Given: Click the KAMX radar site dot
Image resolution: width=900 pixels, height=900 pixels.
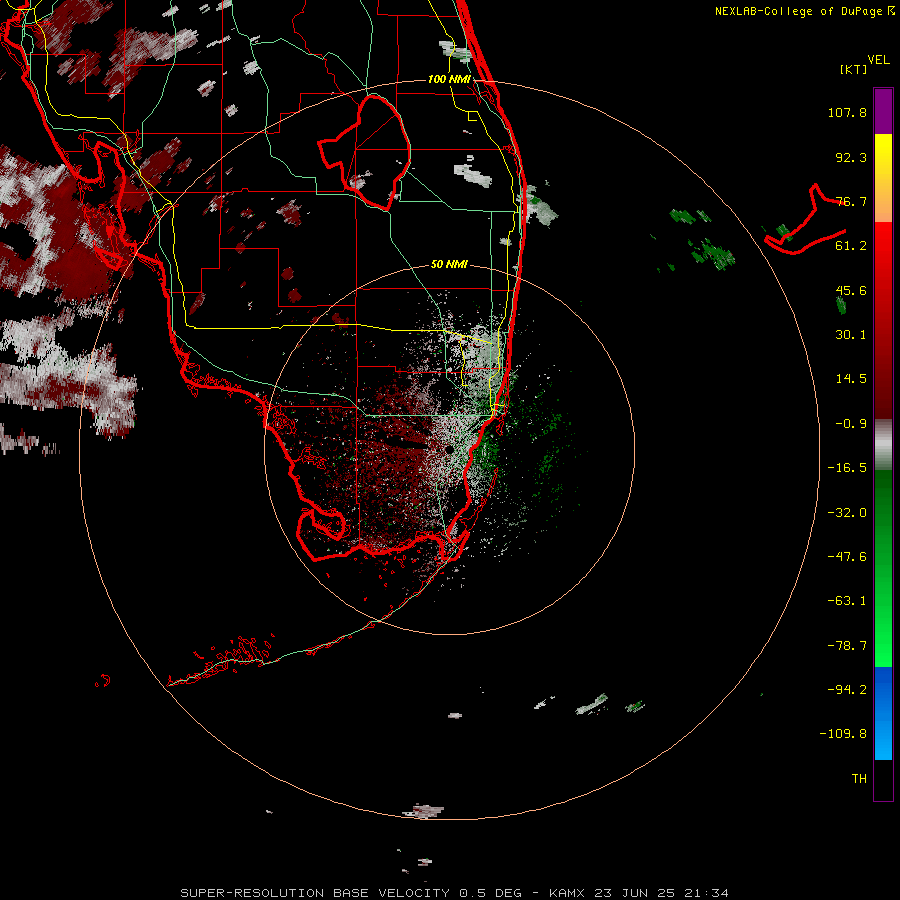Looking at the screenshot, I should click(x=448, y=449).
